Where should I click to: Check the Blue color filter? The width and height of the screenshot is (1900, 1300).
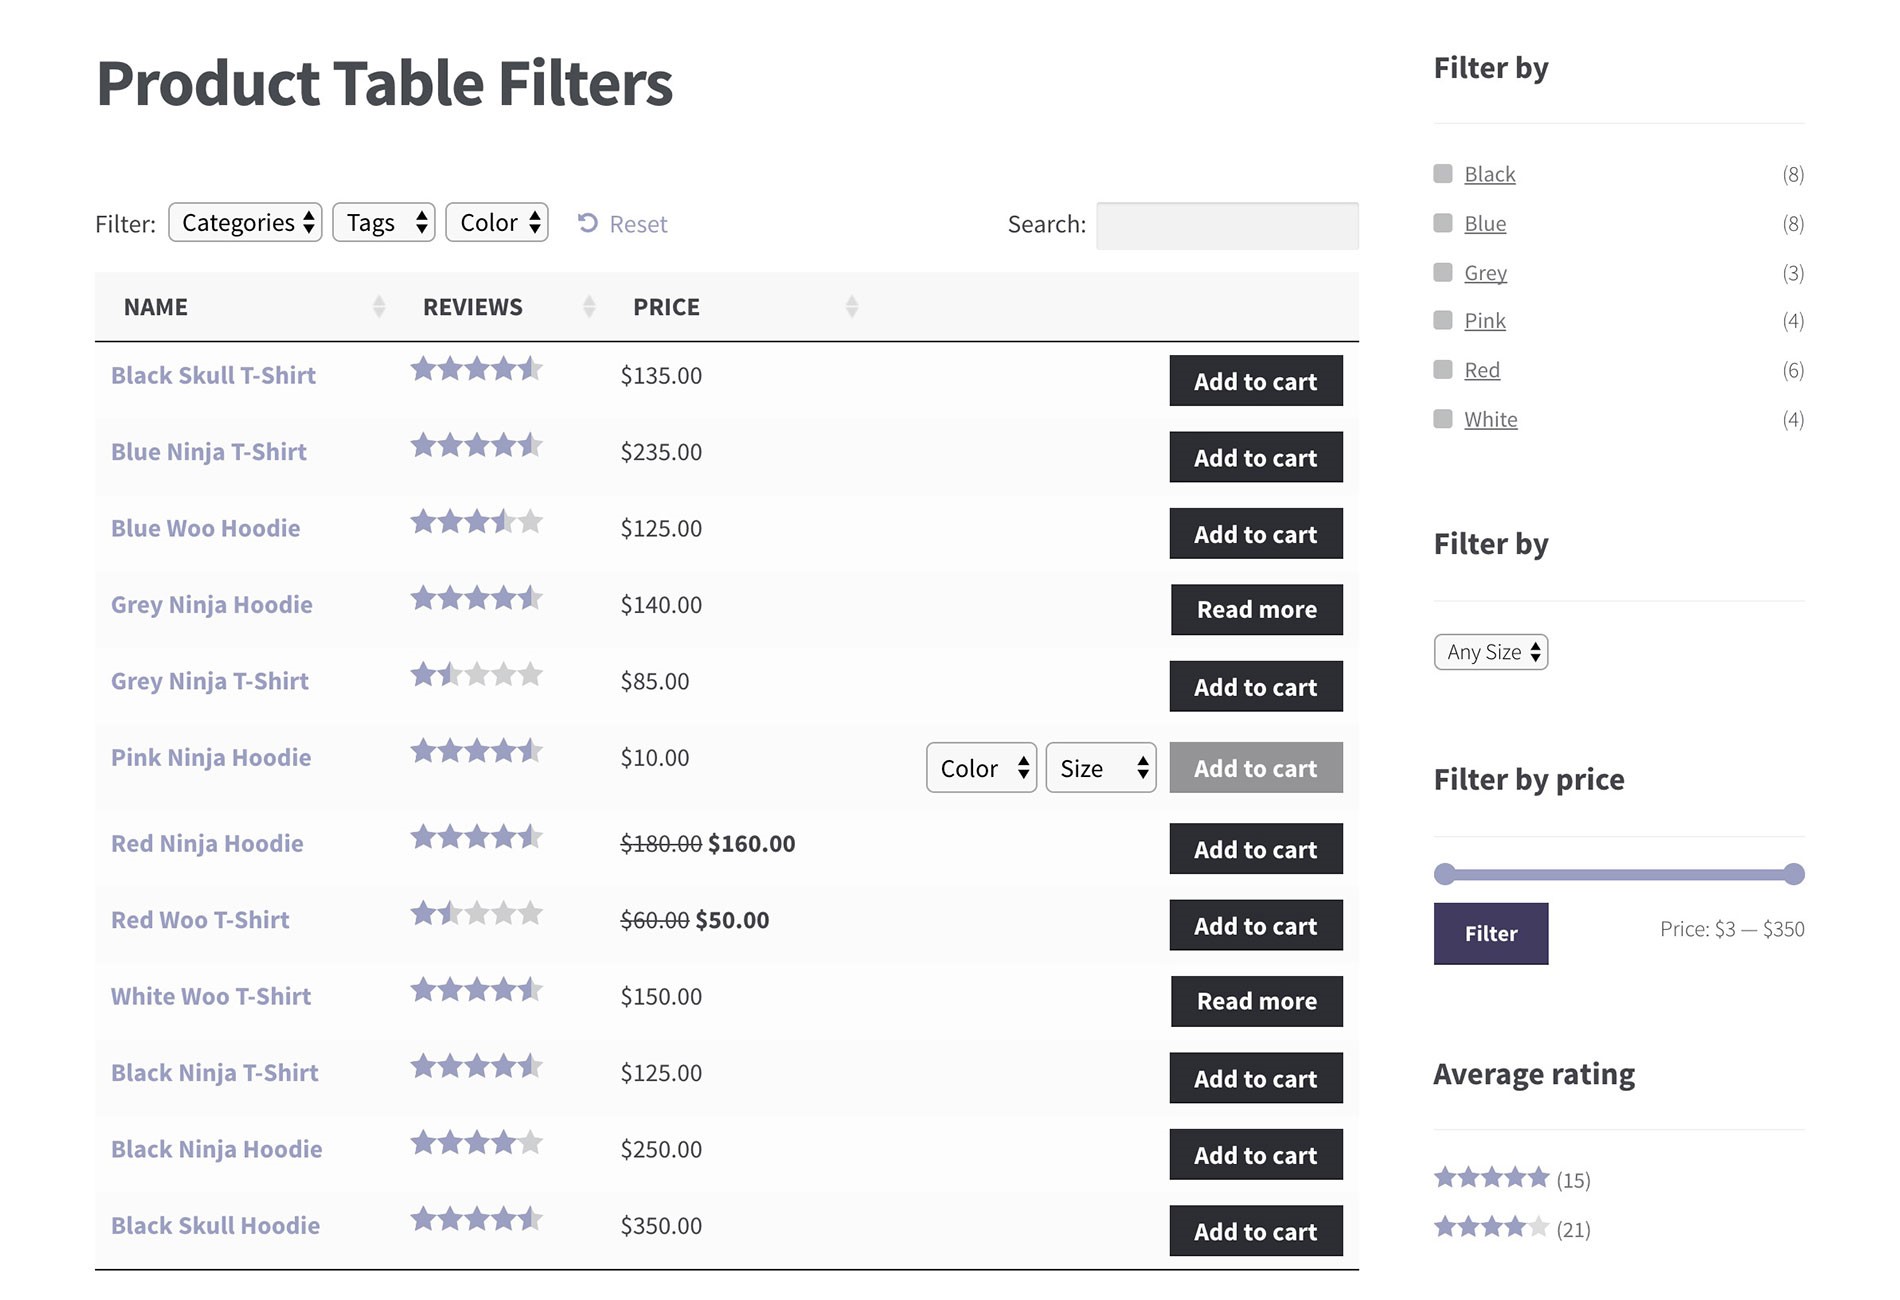point(1442,223)
